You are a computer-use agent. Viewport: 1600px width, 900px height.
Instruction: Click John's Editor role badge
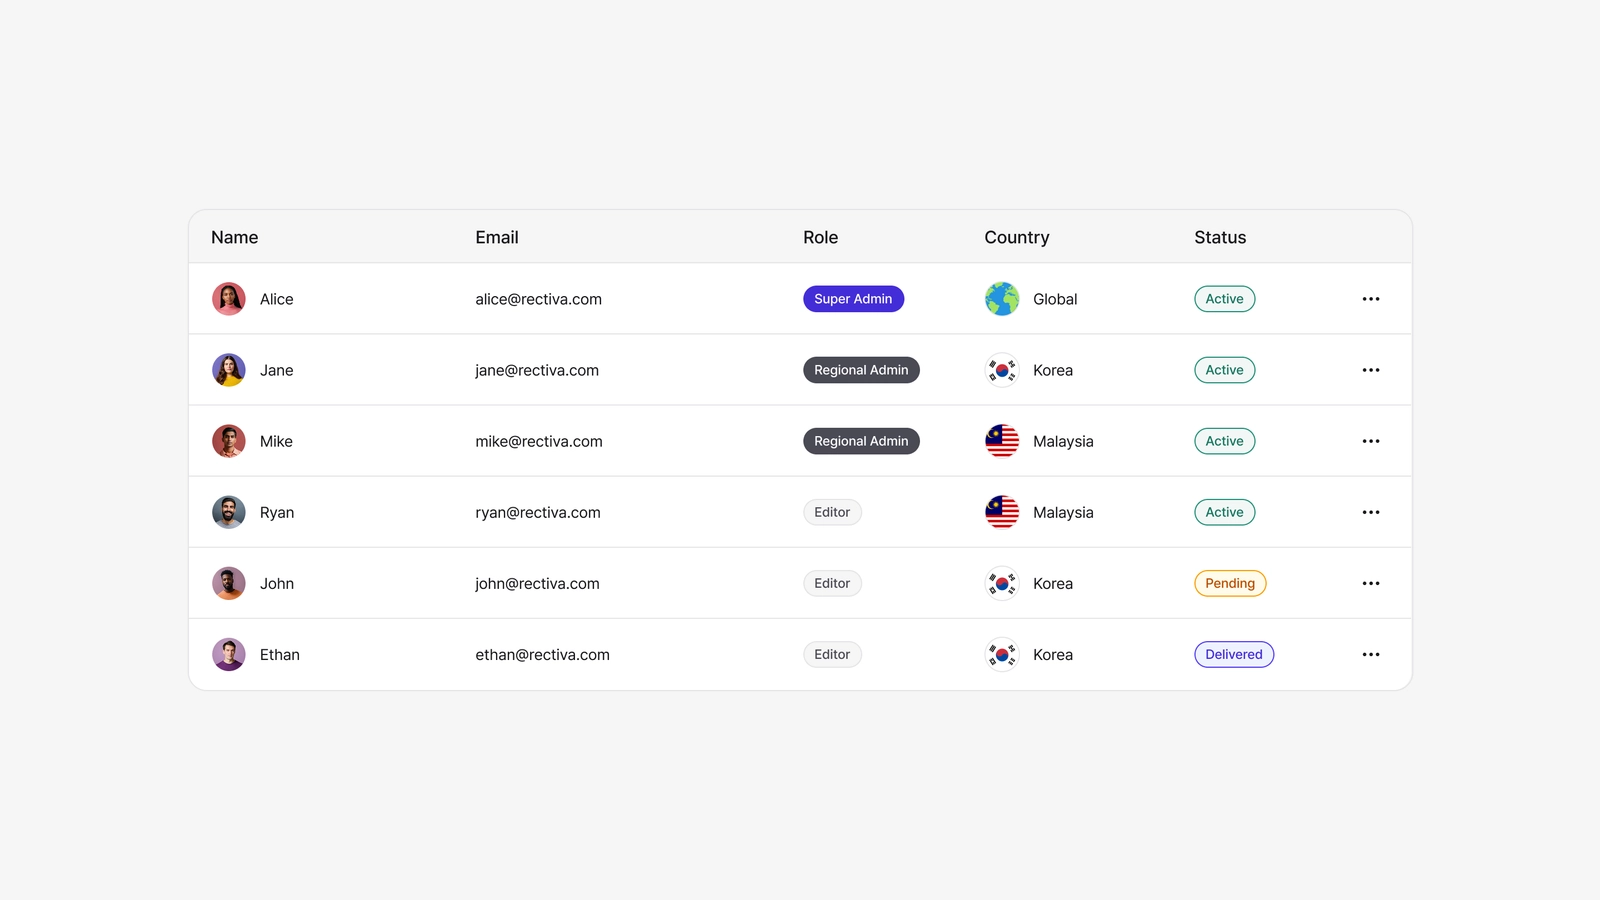pos(832,583)
